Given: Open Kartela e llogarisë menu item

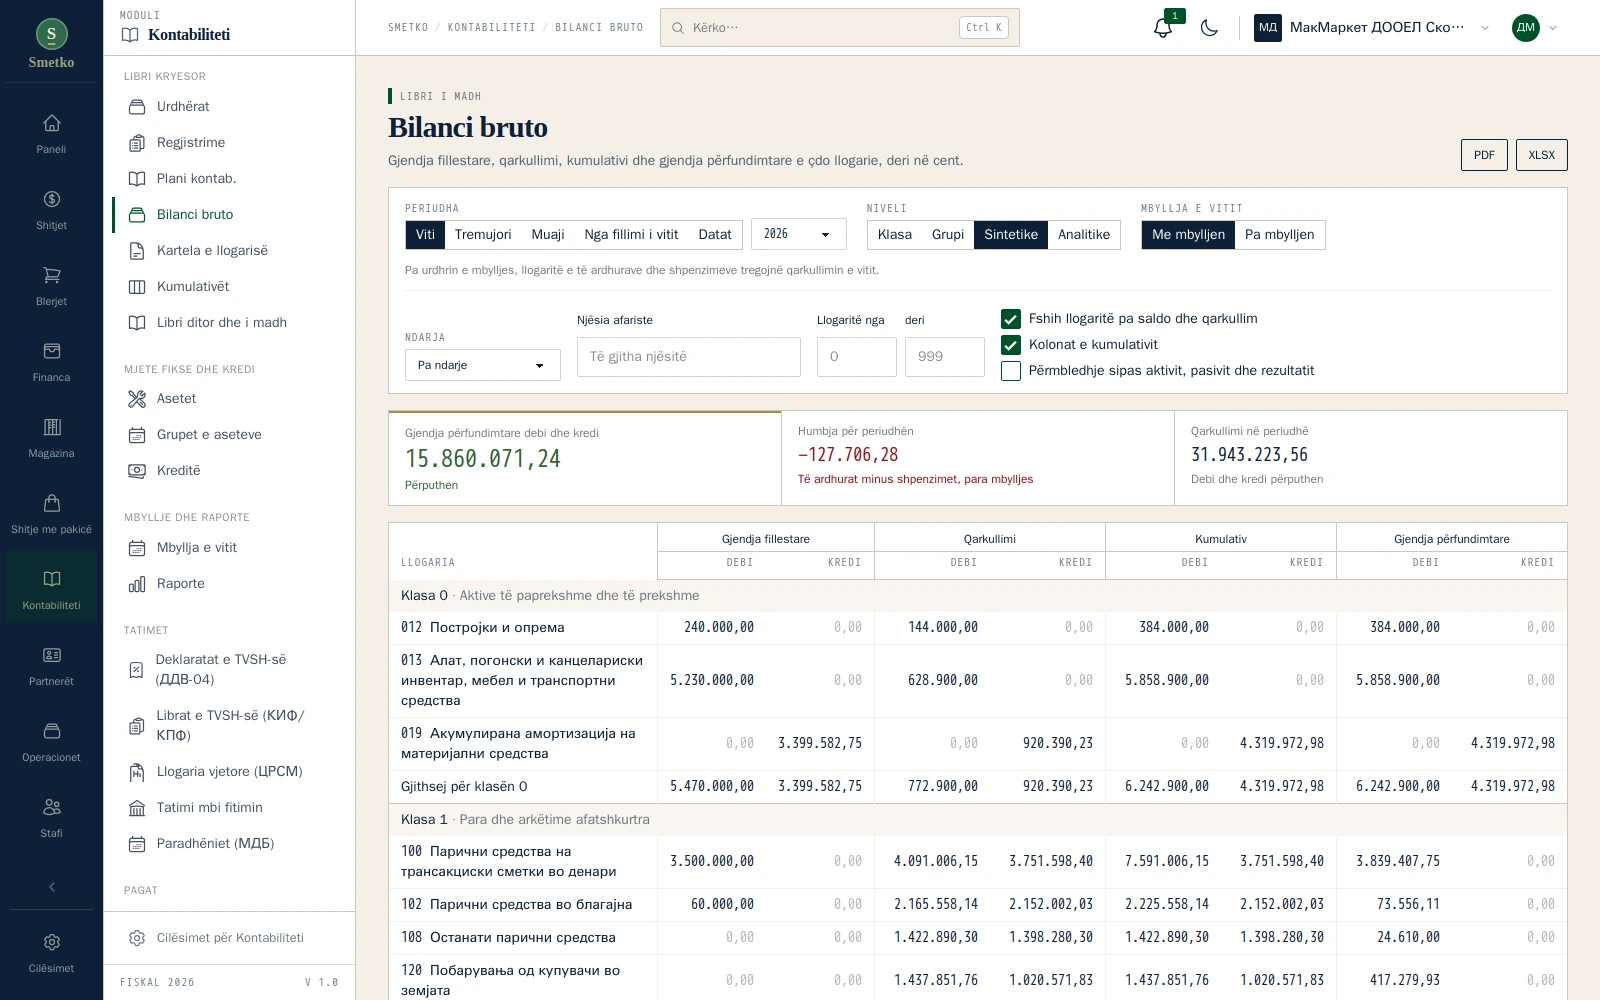Looking at the screenshot, I should (x=229, y=250).
